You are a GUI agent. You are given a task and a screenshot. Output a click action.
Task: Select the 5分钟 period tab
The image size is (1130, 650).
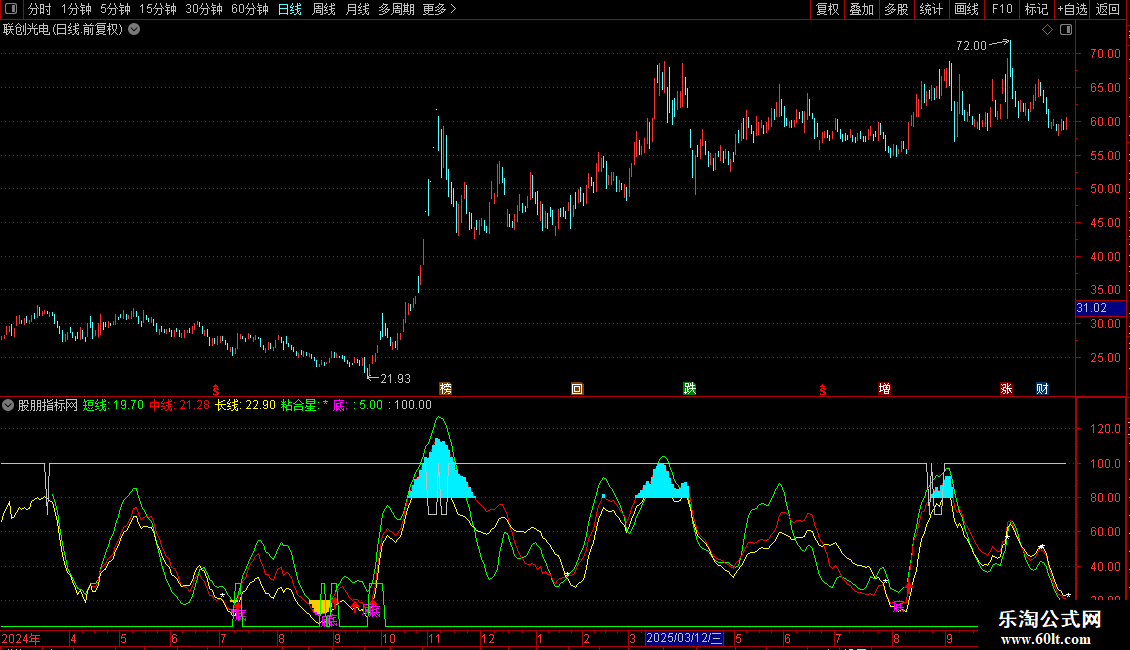[x=115, y=9]
